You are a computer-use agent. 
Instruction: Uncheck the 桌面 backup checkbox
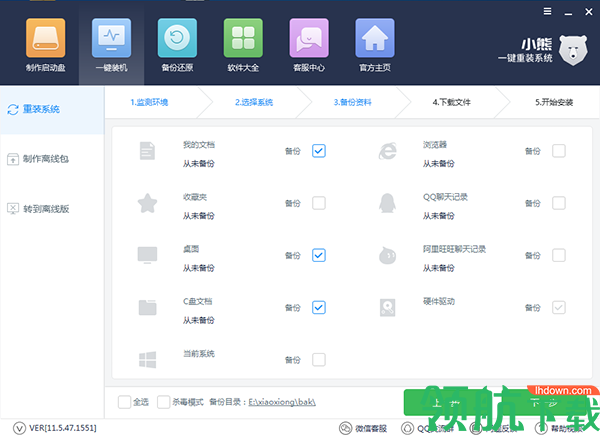click(319, 255)
